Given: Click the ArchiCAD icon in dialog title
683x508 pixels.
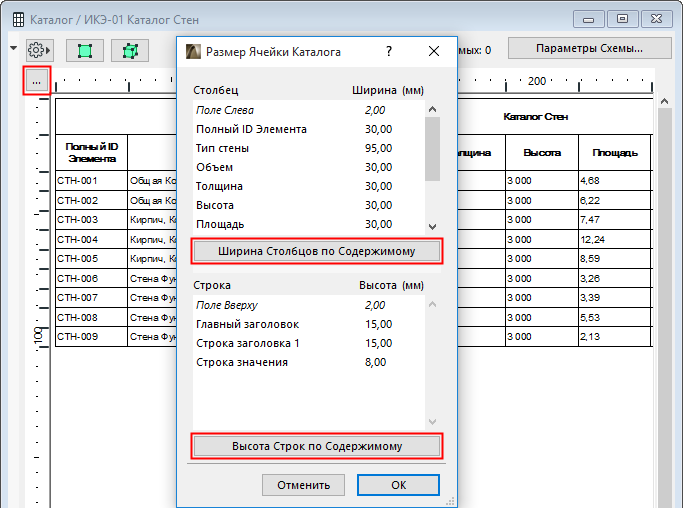Looking at the screenshot, I should click(x=193, y=51).
